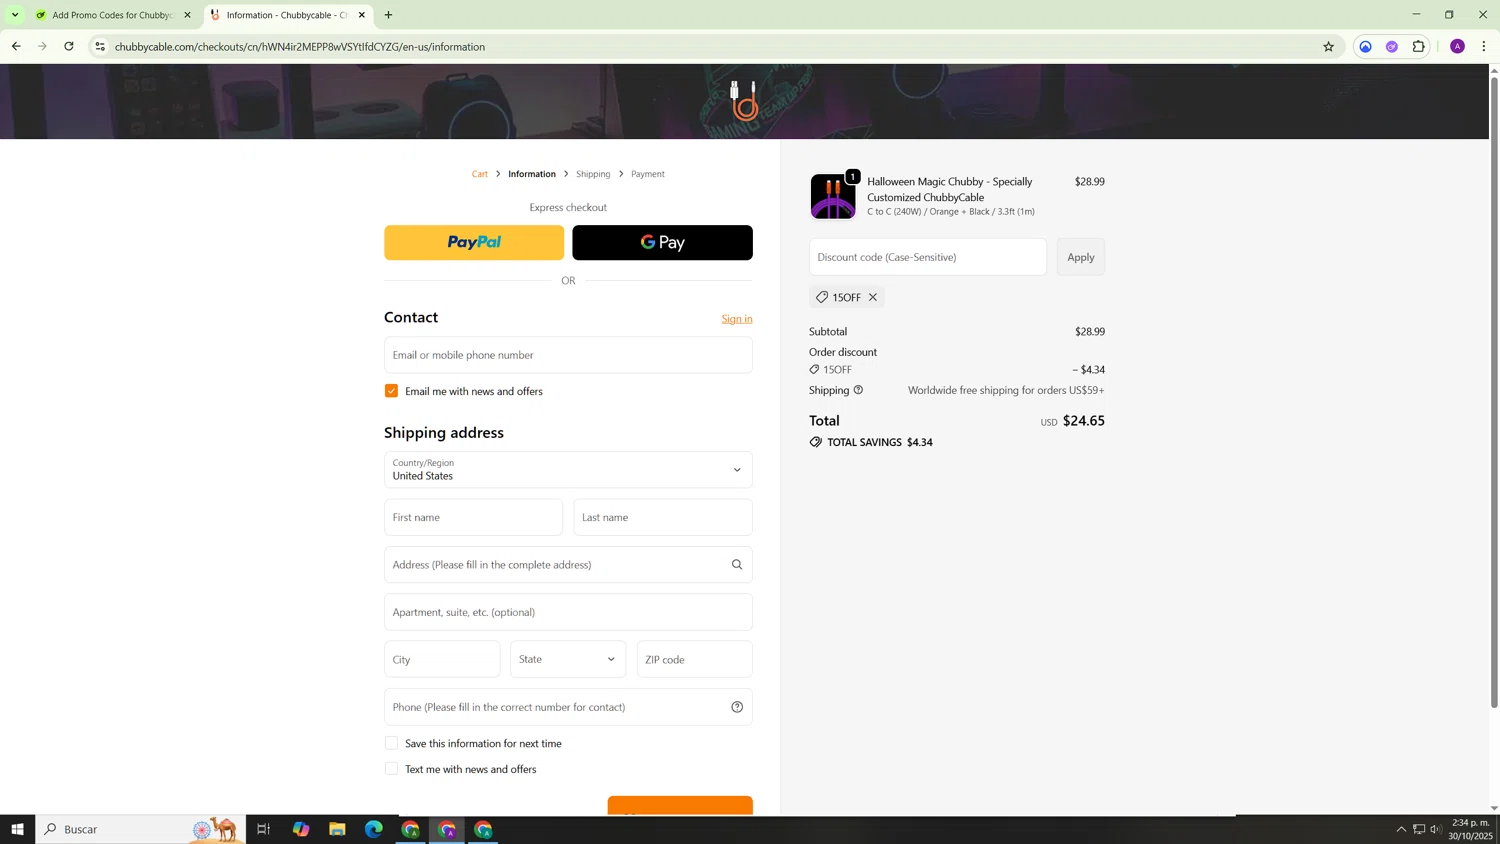Go back to previous page

click(x=16, y=47)
